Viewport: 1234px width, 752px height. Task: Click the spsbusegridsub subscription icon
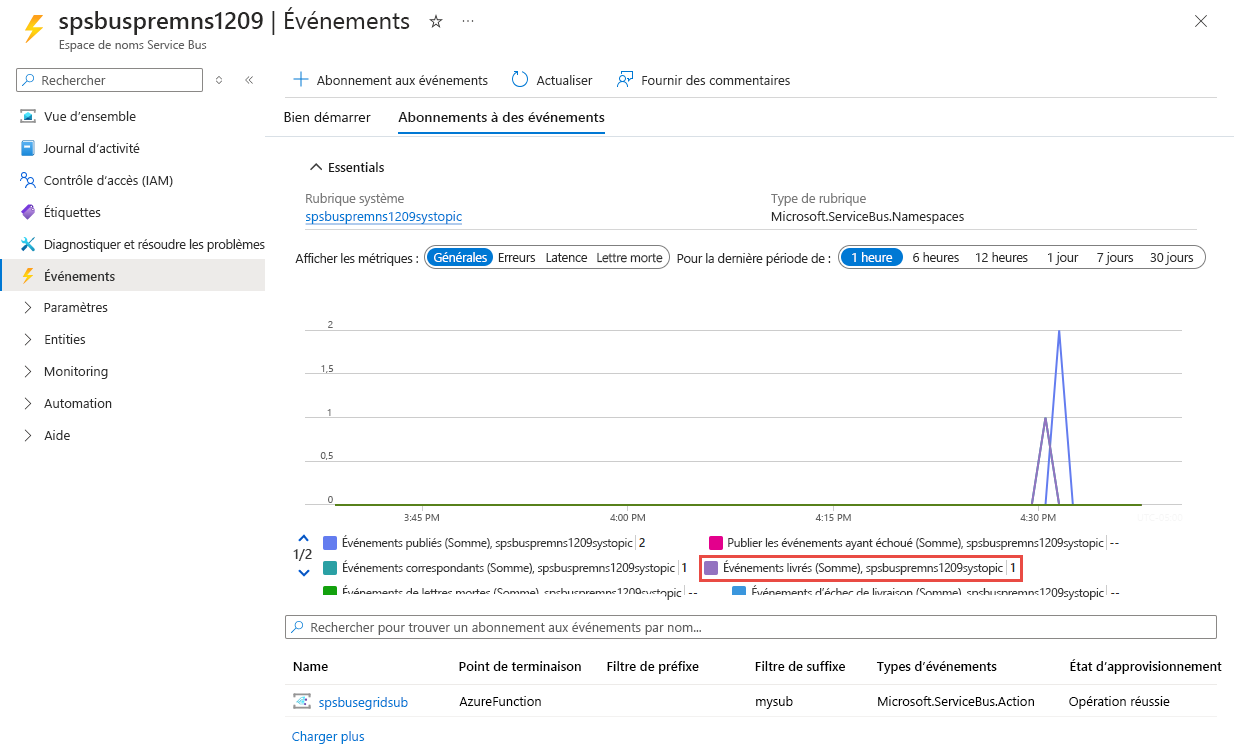pyautogui.click(x=301, y=701)
